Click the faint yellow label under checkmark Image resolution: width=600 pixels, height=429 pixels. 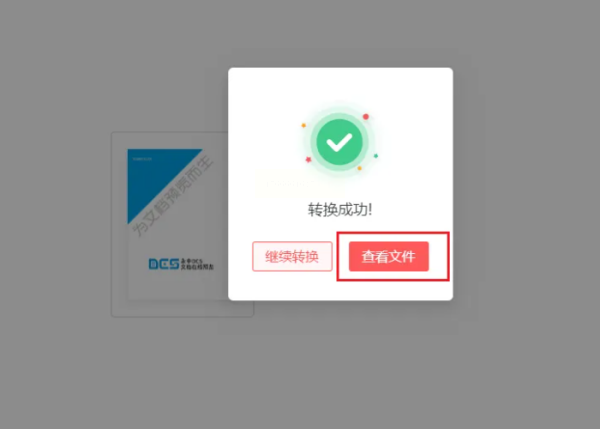[x=300, y=184]
